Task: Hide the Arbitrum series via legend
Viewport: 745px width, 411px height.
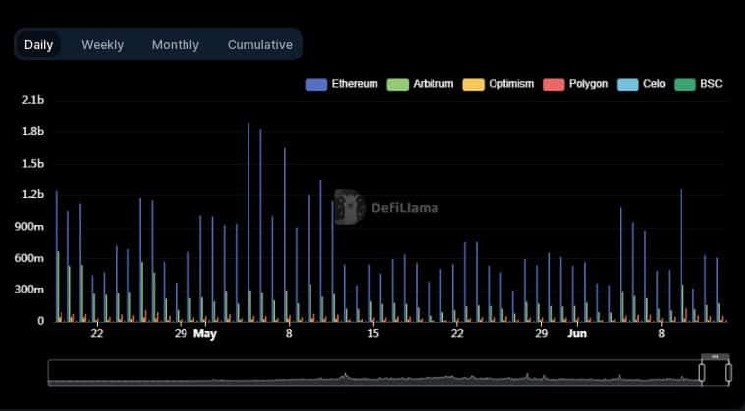Action: pos(426,84)
